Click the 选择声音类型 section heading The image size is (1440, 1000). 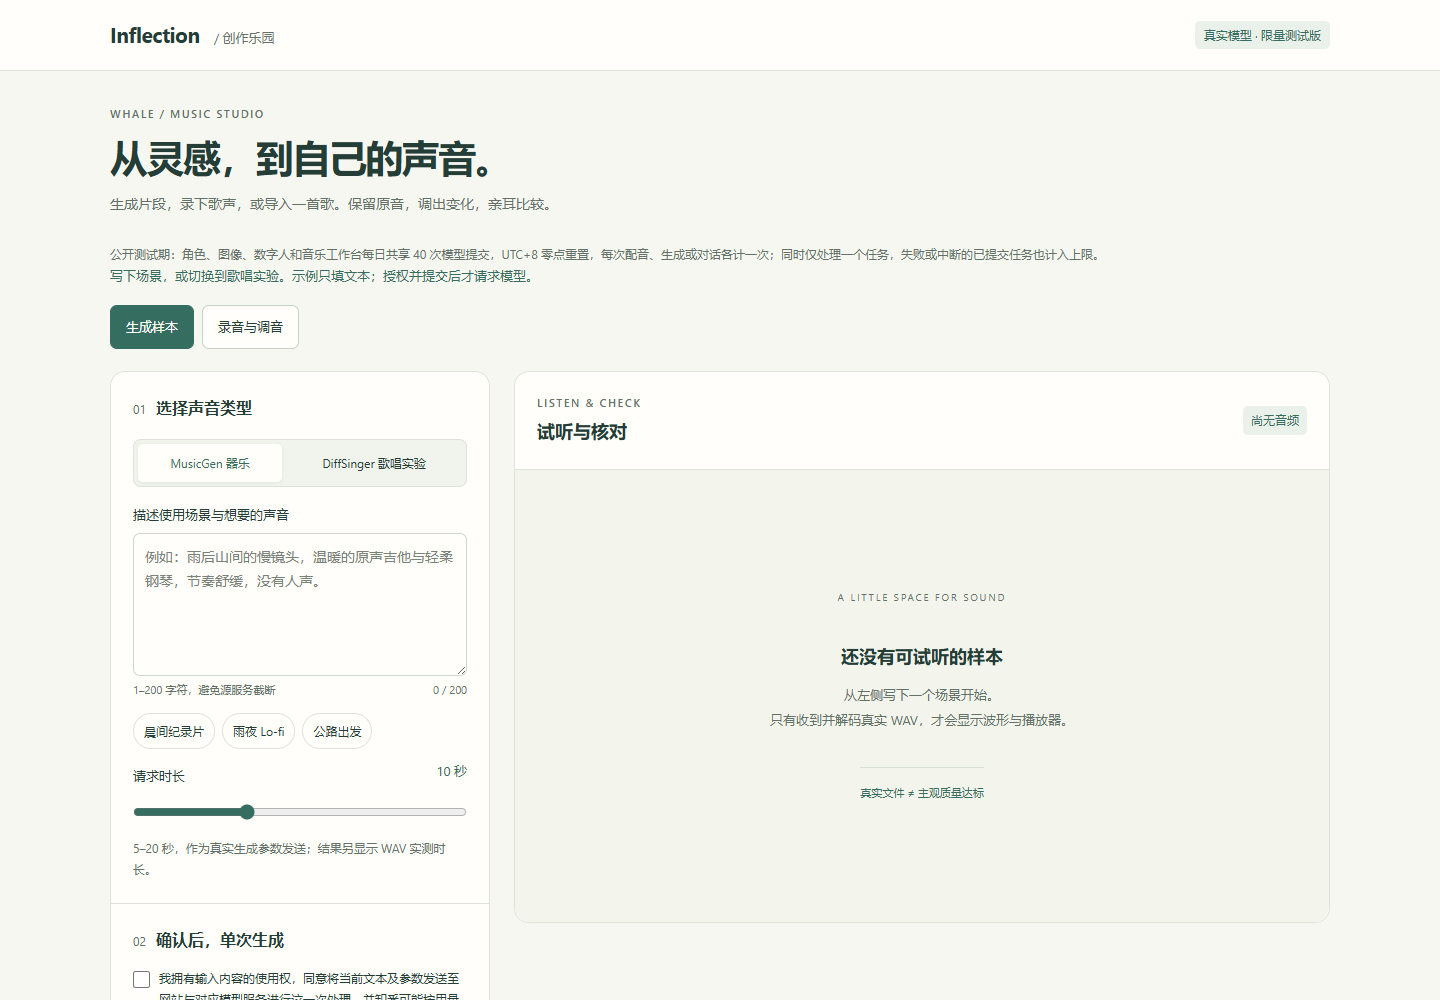click(x=204, y=408)
